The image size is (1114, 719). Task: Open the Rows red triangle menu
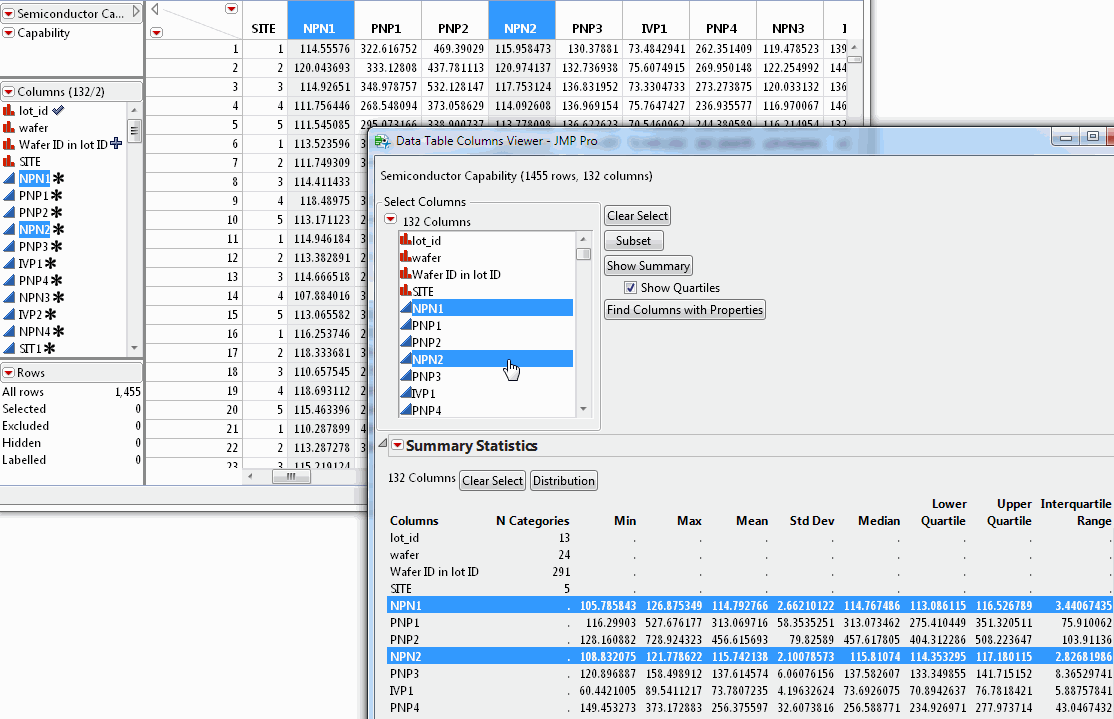[8, 373]
